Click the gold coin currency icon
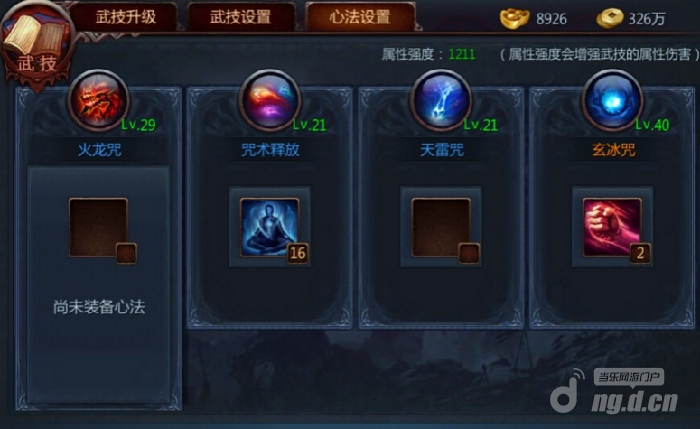 tap(609, 19)
